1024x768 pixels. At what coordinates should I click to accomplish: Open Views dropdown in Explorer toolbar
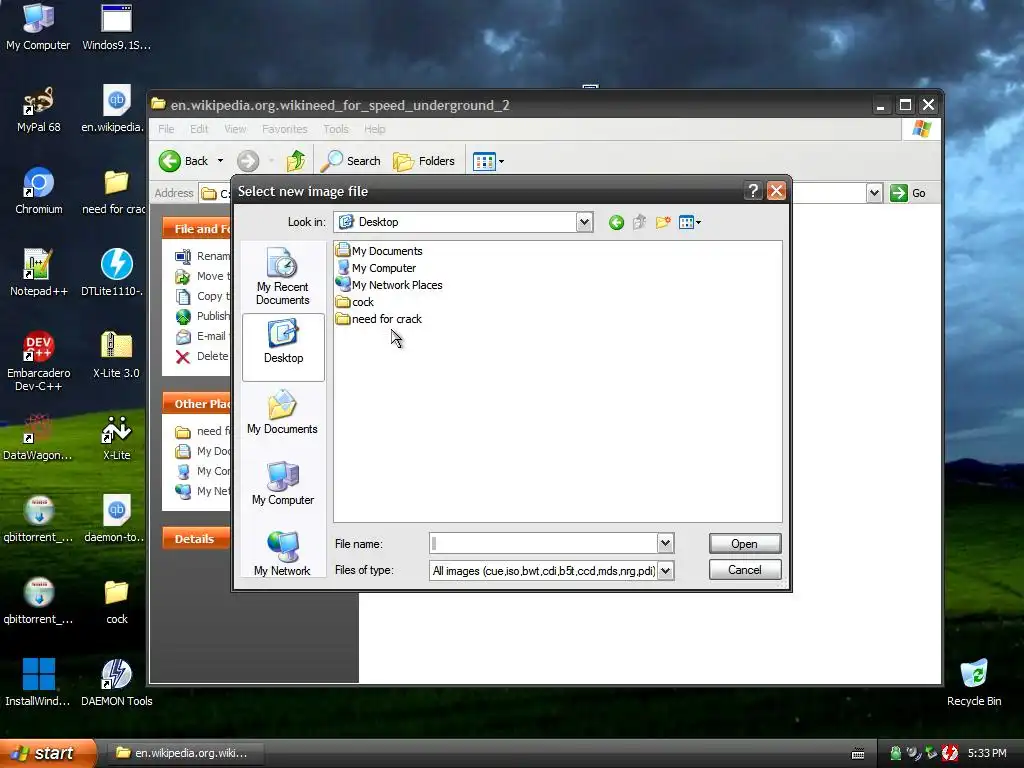(x=488, y=161)
